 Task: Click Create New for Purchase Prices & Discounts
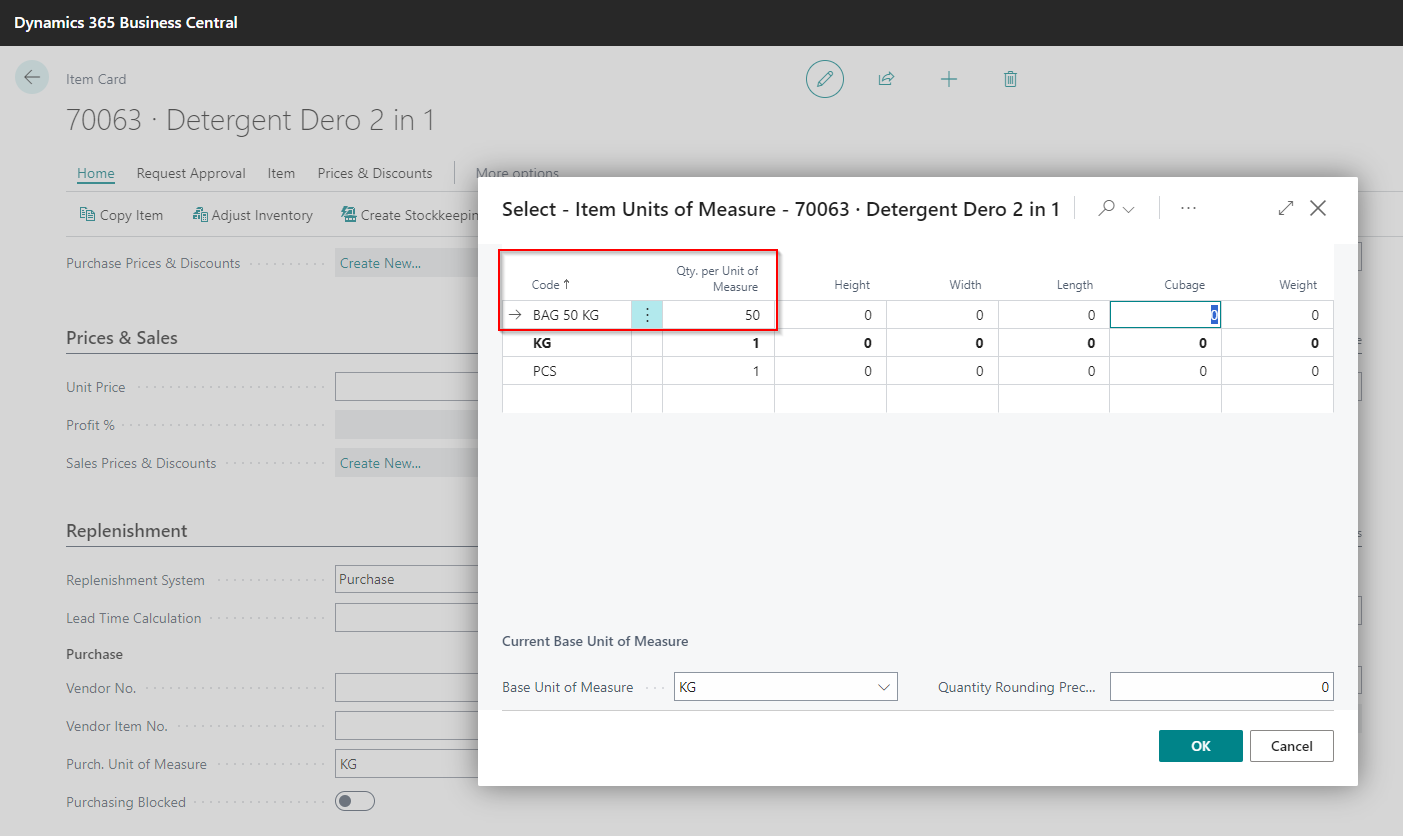tap(380, 263)
